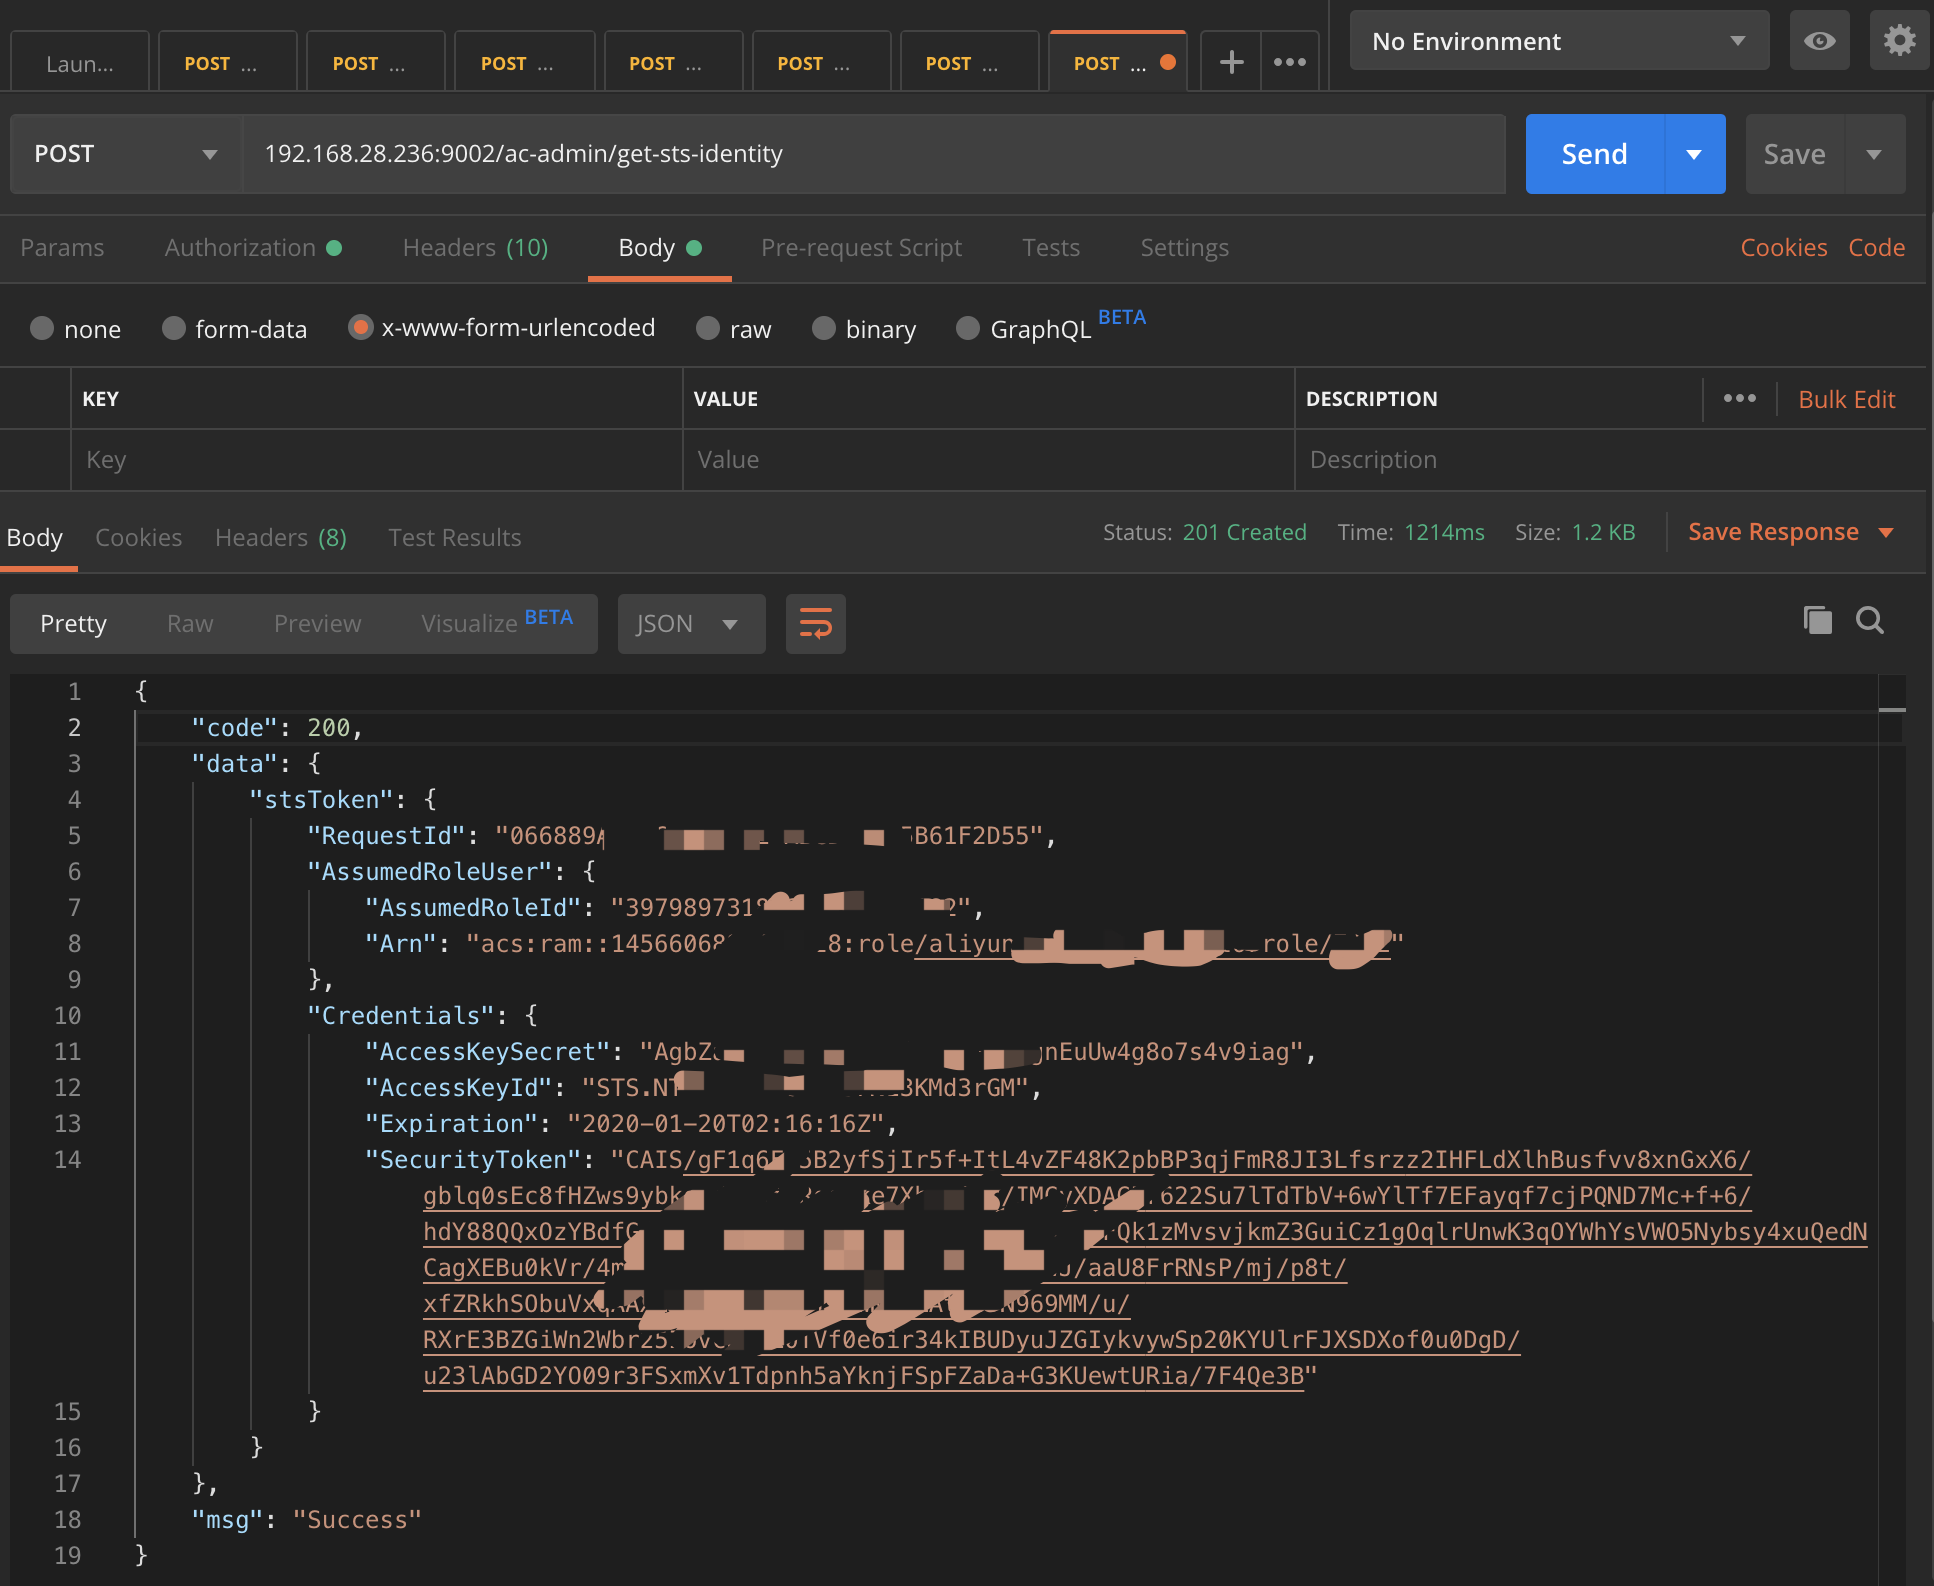
Task: Open the POST method dropdown
Action: pyautogui.click(x=126, y=154)
